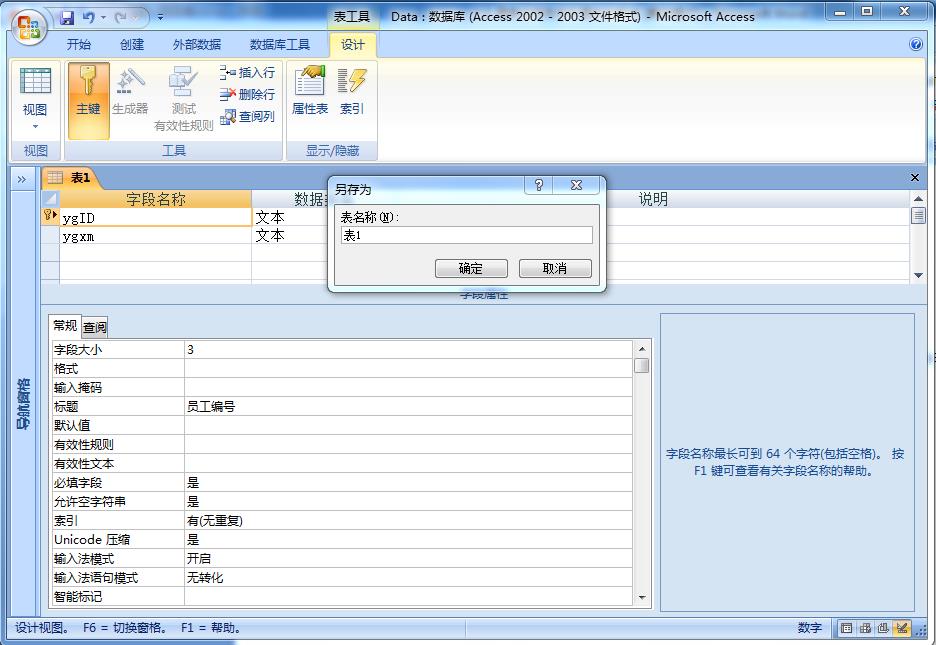Switch to PivotChart view status bar icon
936x645 pixels.
pyautogui.click(x=883, y=628)
